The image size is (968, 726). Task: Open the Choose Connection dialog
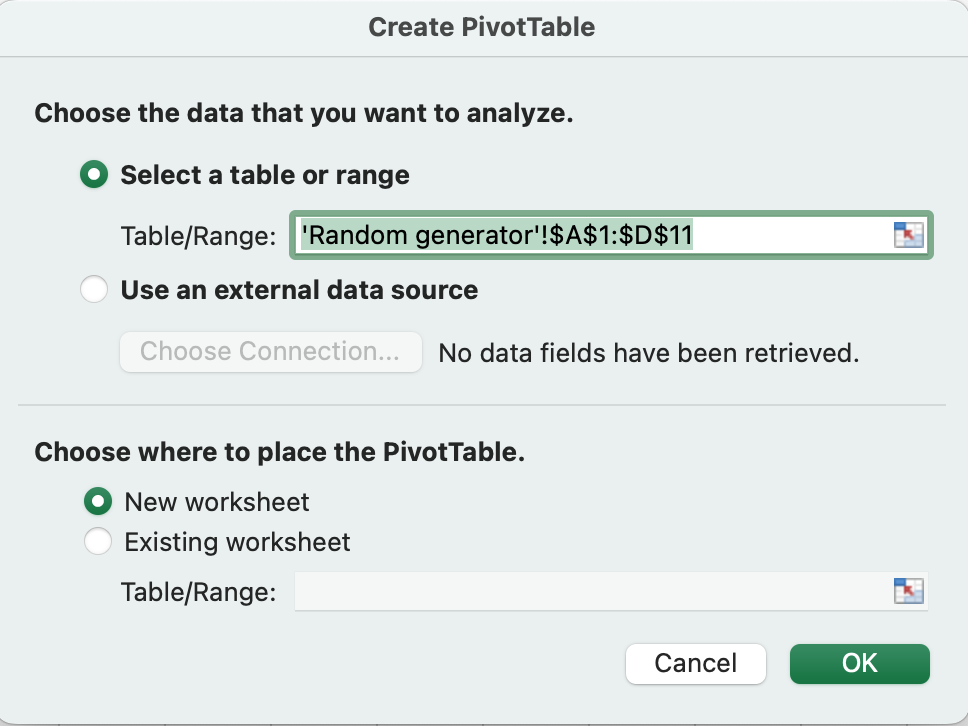(270, 352)
